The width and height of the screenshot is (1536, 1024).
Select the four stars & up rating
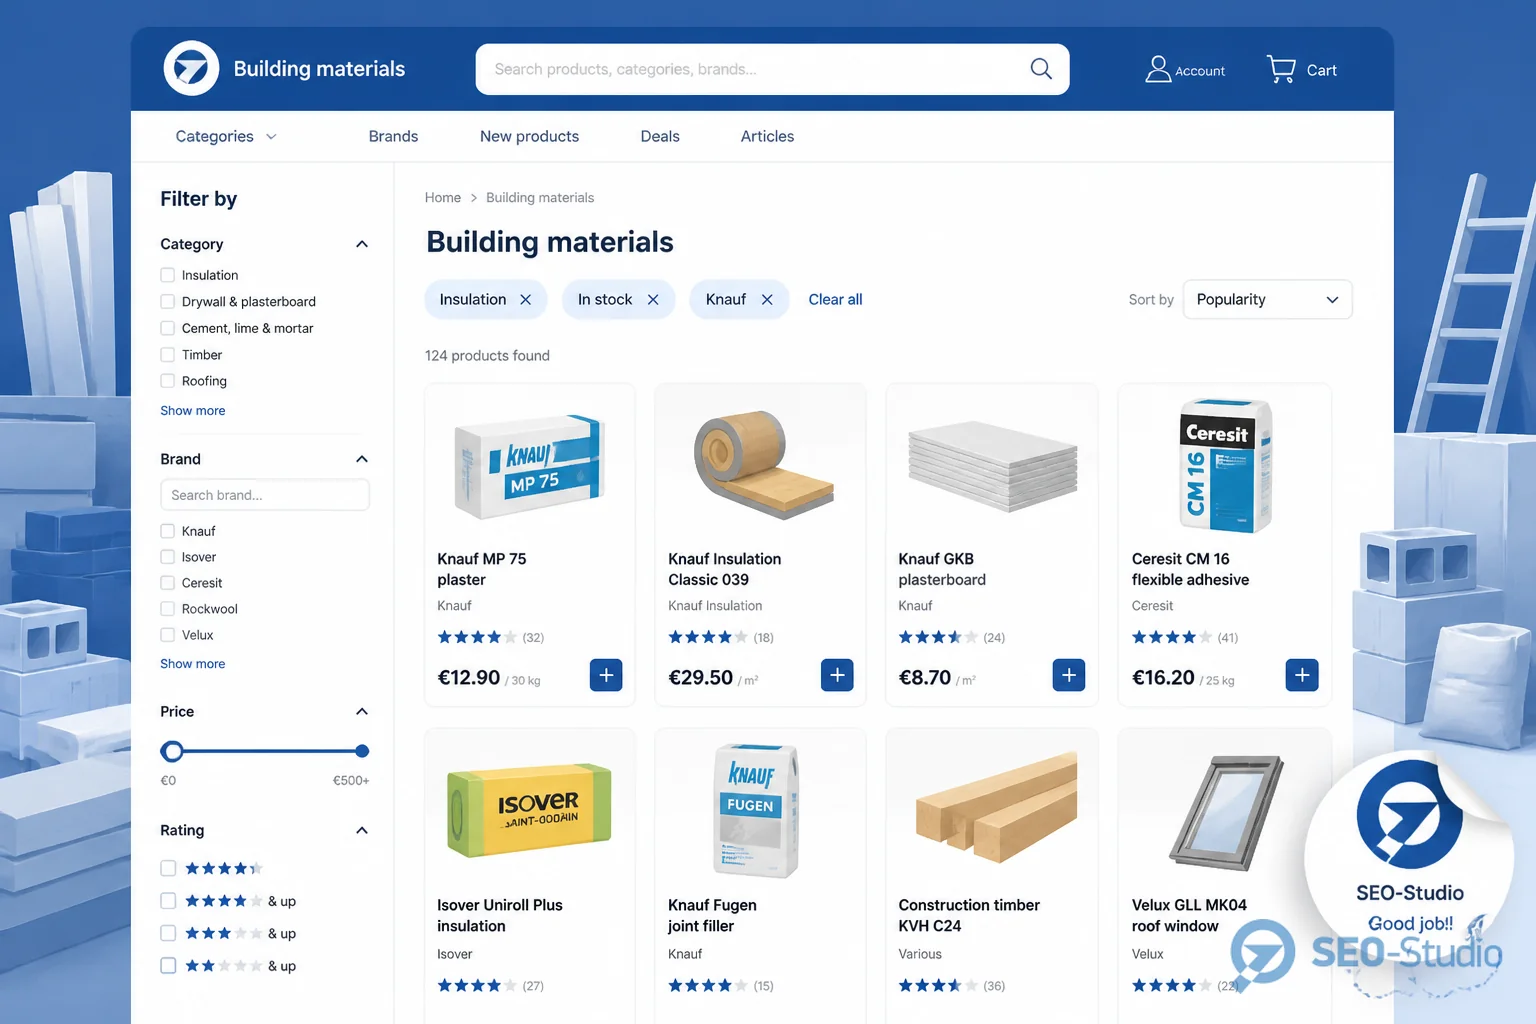pyautogui.click(x=168, y=901)
